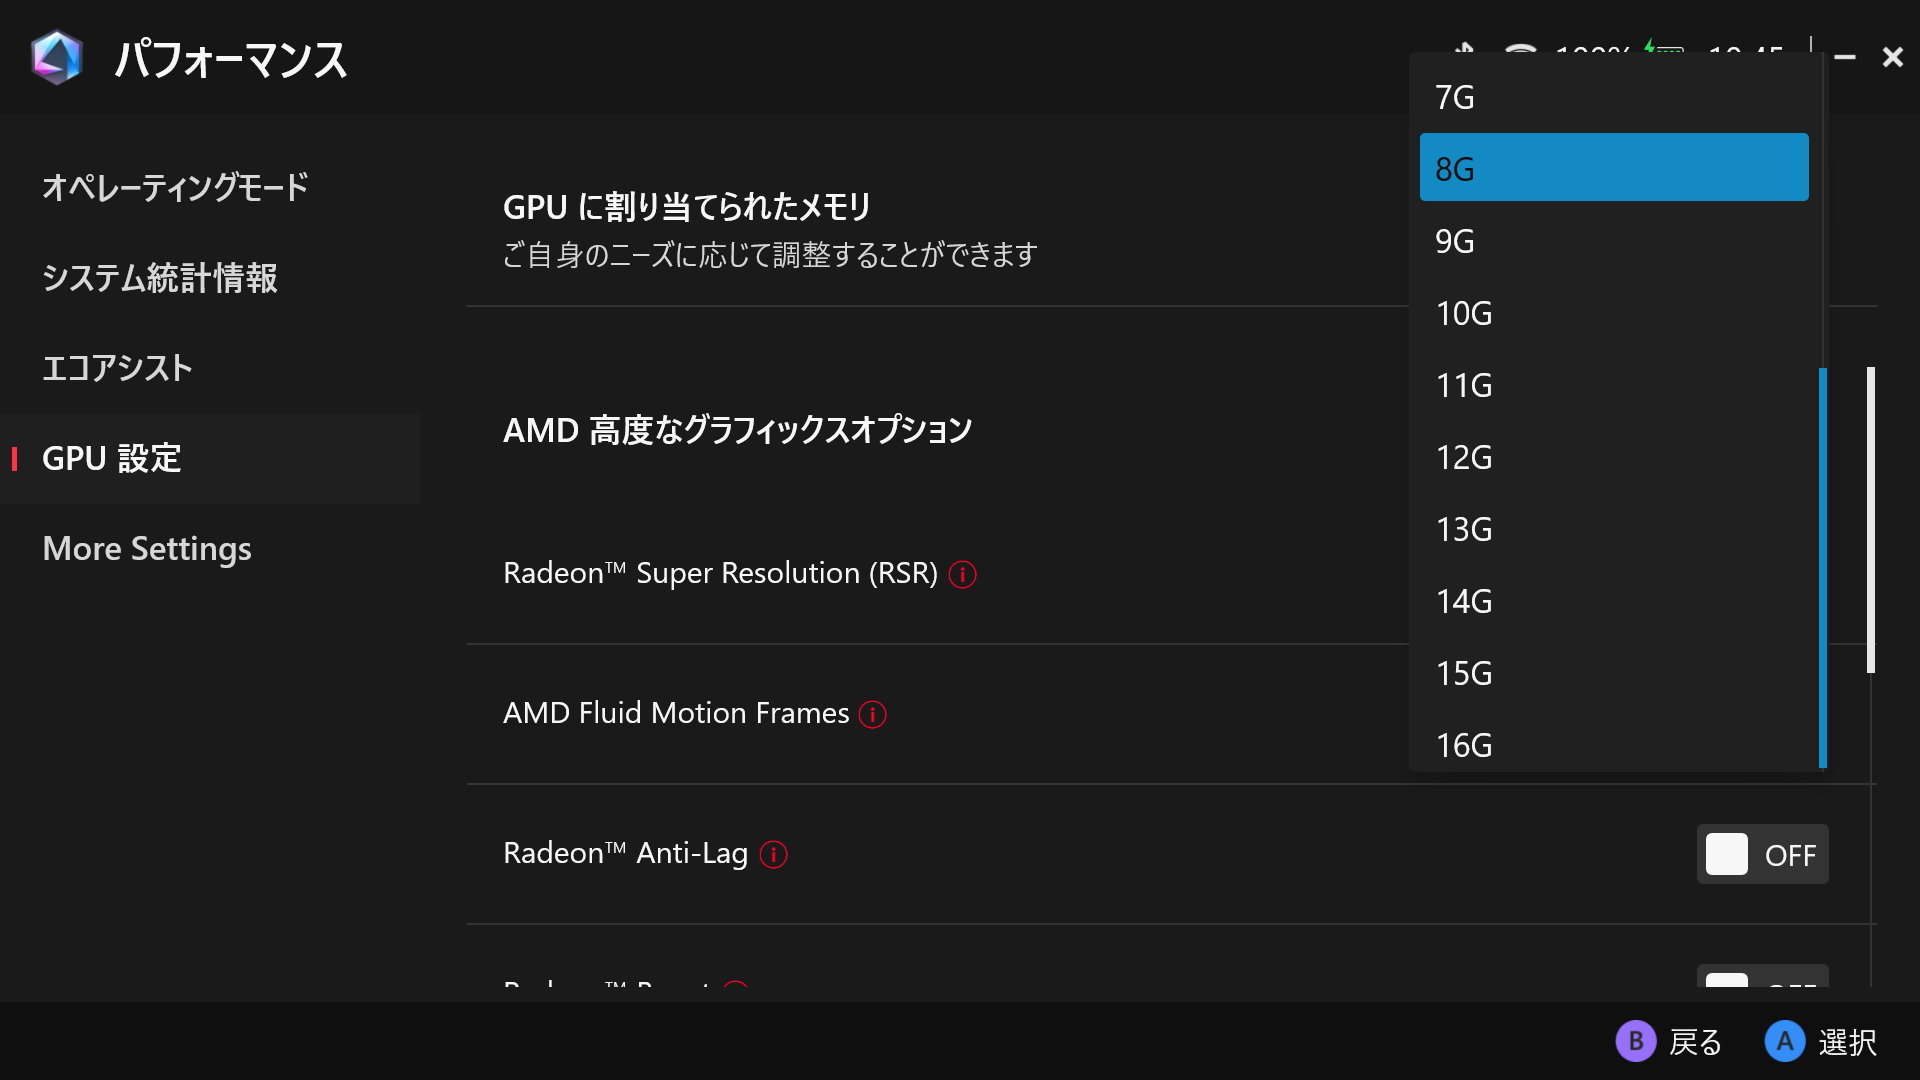Screen dimensions: 1920x1080
Task: Open More Settings
Action: point(146,548)
